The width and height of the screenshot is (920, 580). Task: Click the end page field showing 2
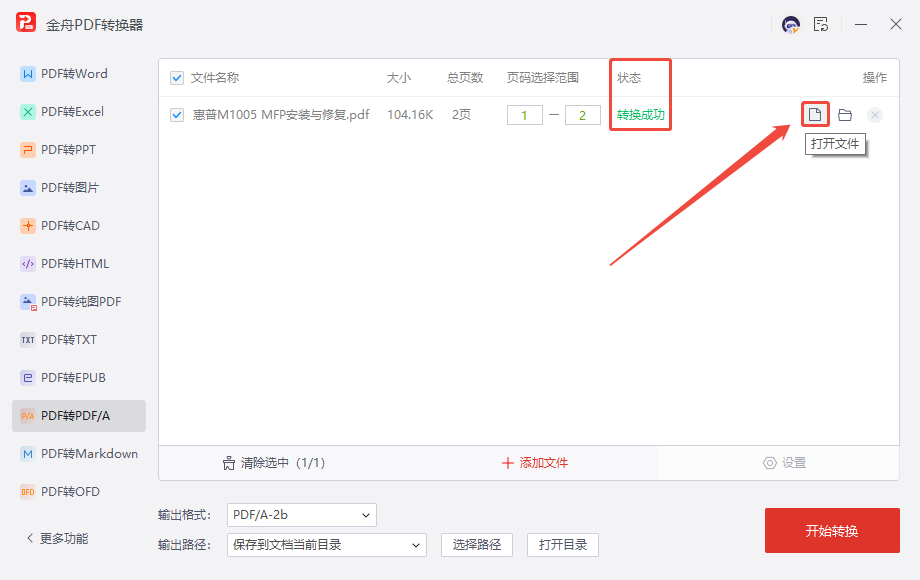[583, 115]
